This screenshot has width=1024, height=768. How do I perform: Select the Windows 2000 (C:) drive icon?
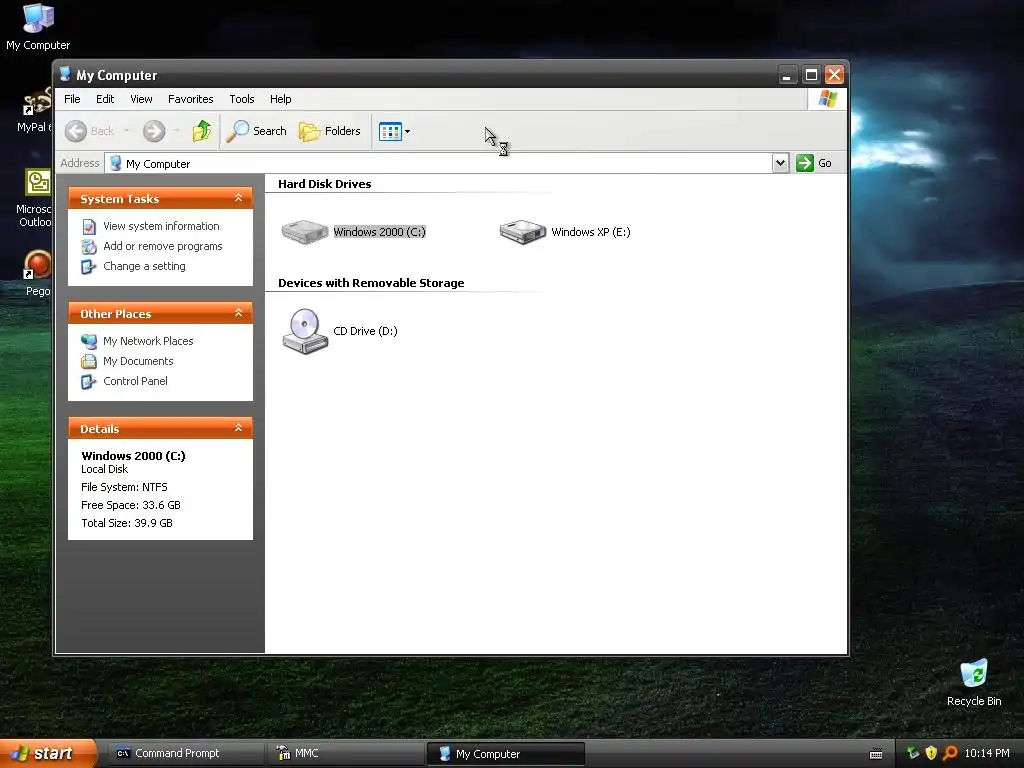pyautogui.click(x=304, y=232)
